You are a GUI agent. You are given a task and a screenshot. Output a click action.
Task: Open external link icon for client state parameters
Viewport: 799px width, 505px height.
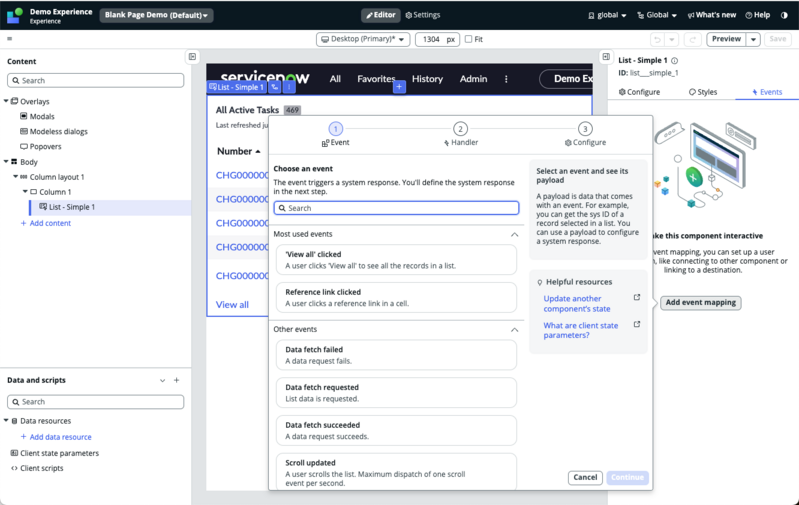pyautogui.click(x=636, y=324)
